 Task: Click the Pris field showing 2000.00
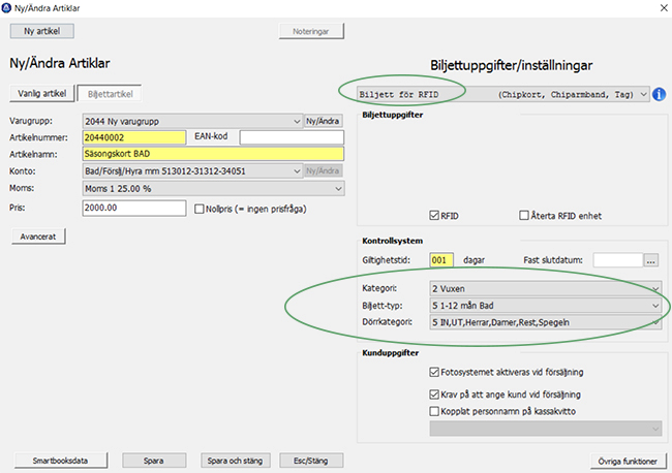pyautogui.click(x=134, y=208)
